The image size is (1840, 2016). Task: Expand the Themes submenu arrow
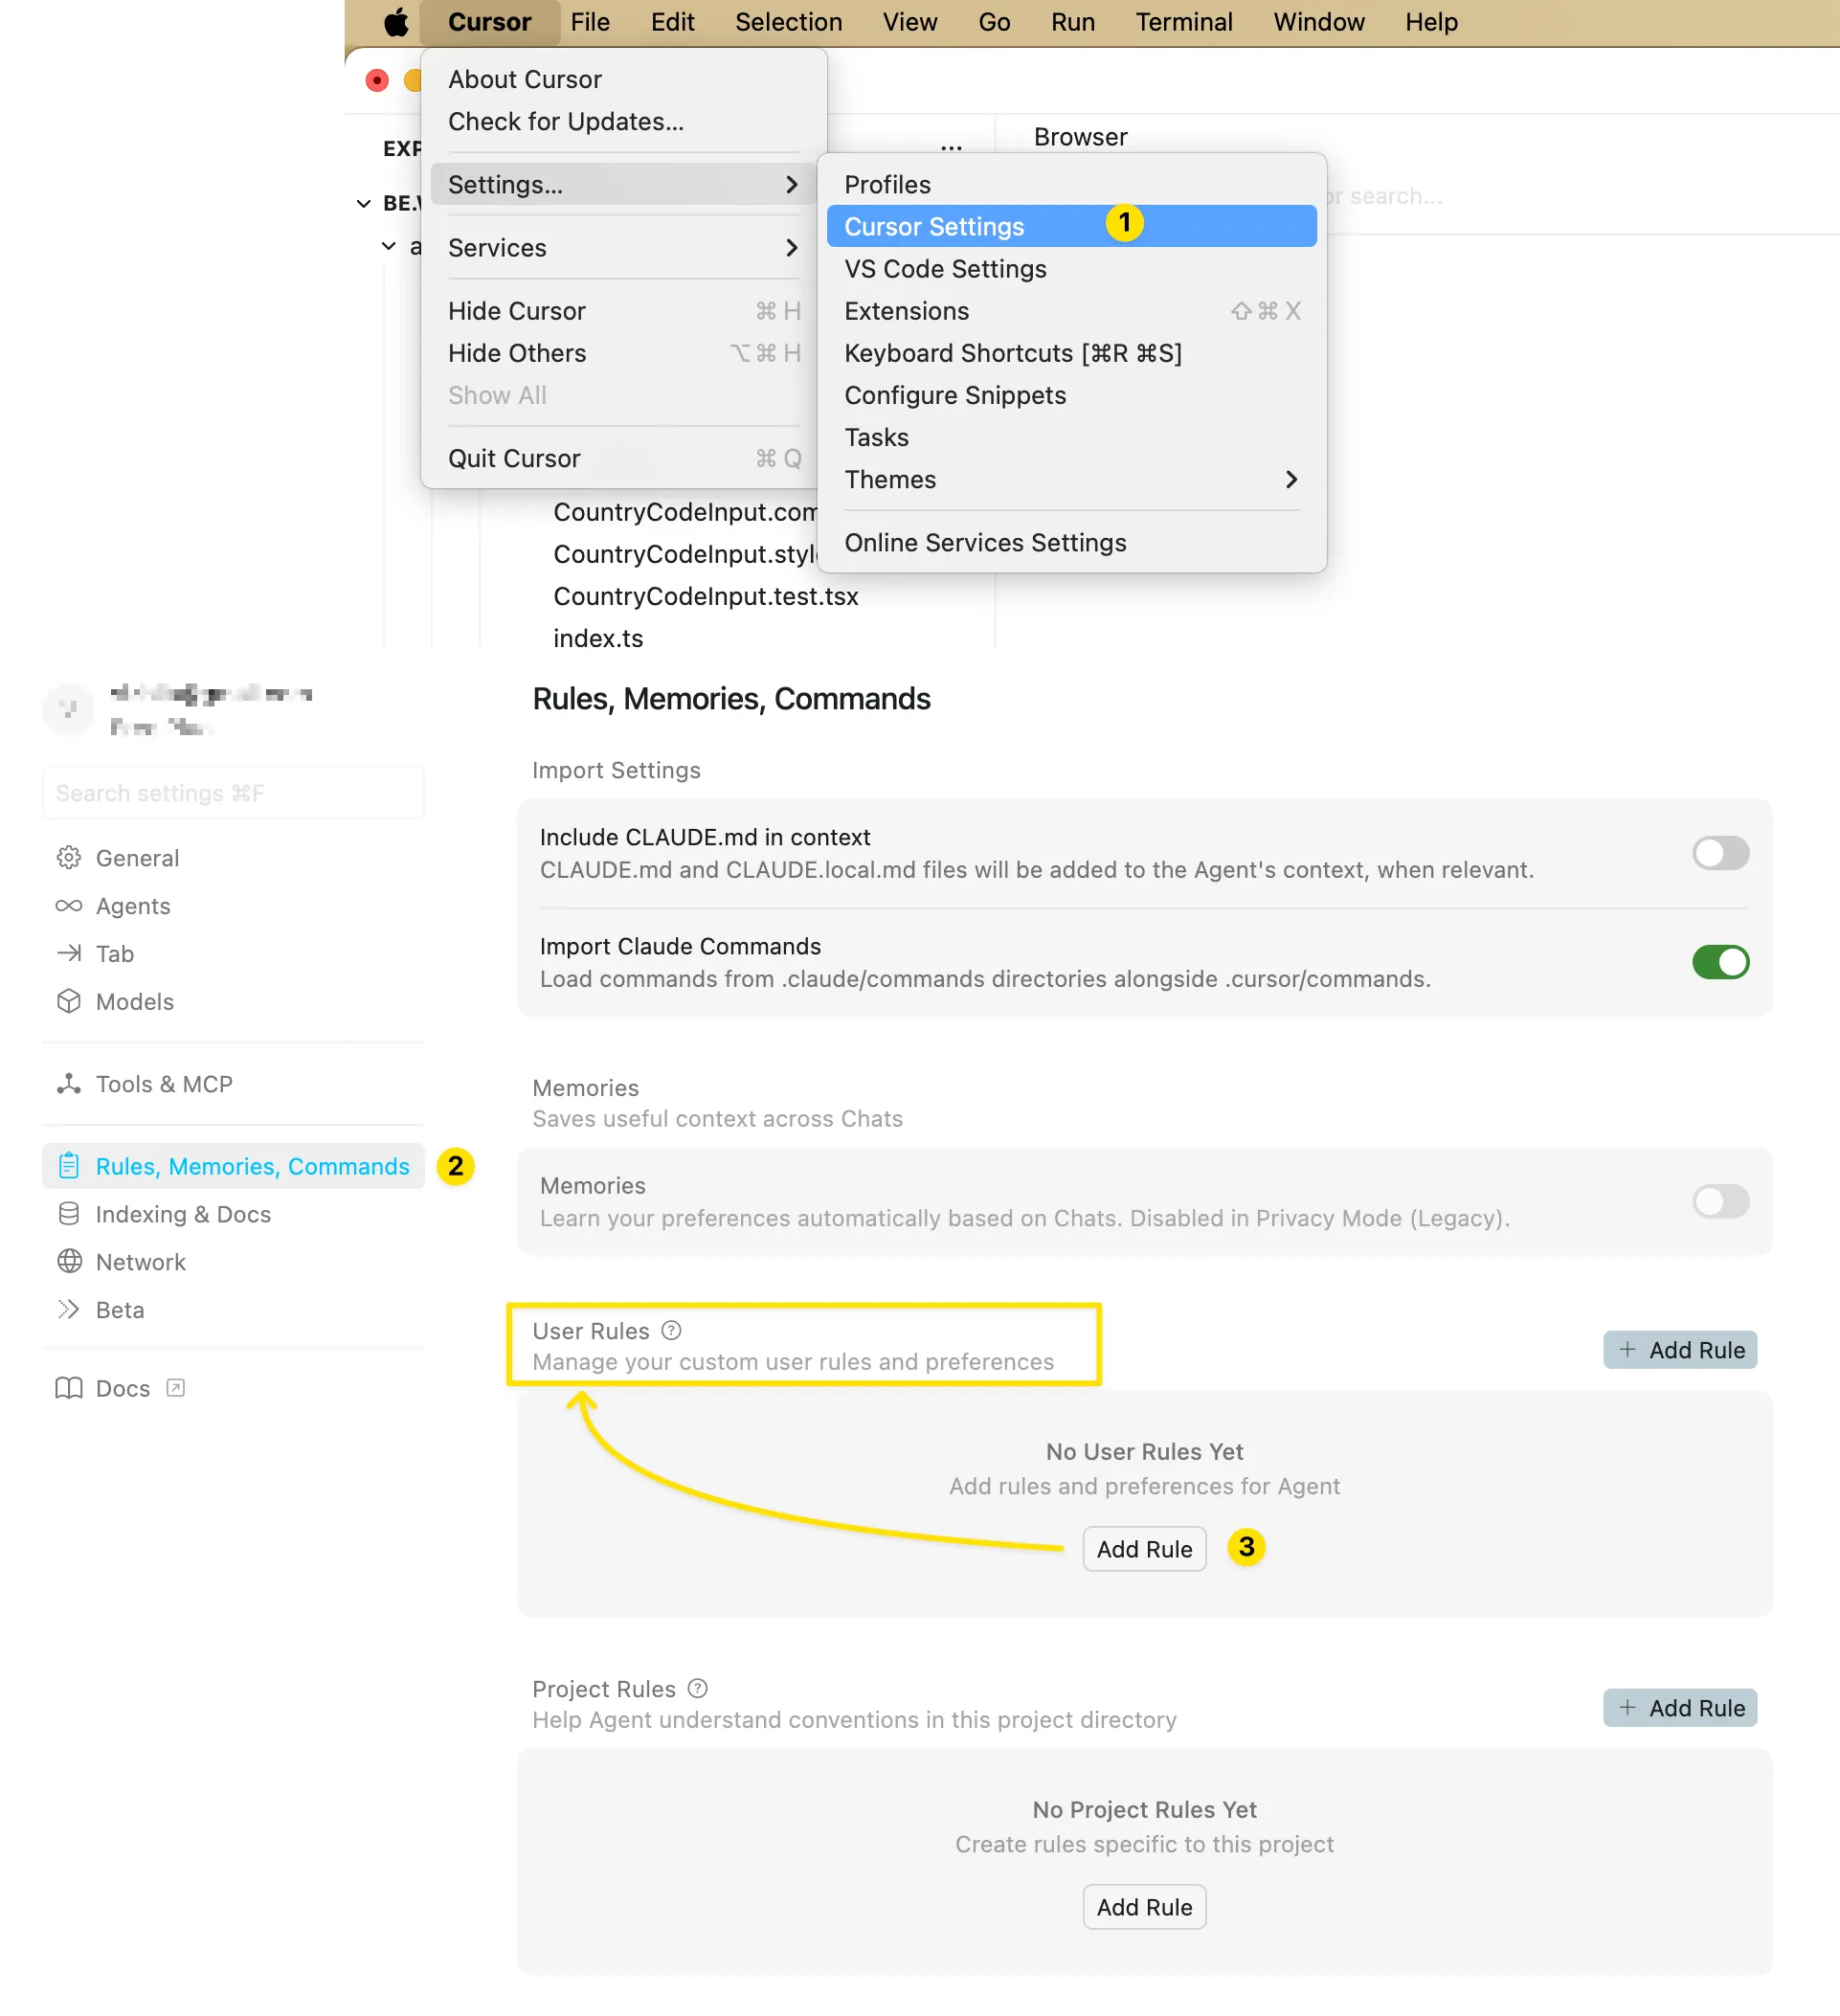(x=1291, y=480)
